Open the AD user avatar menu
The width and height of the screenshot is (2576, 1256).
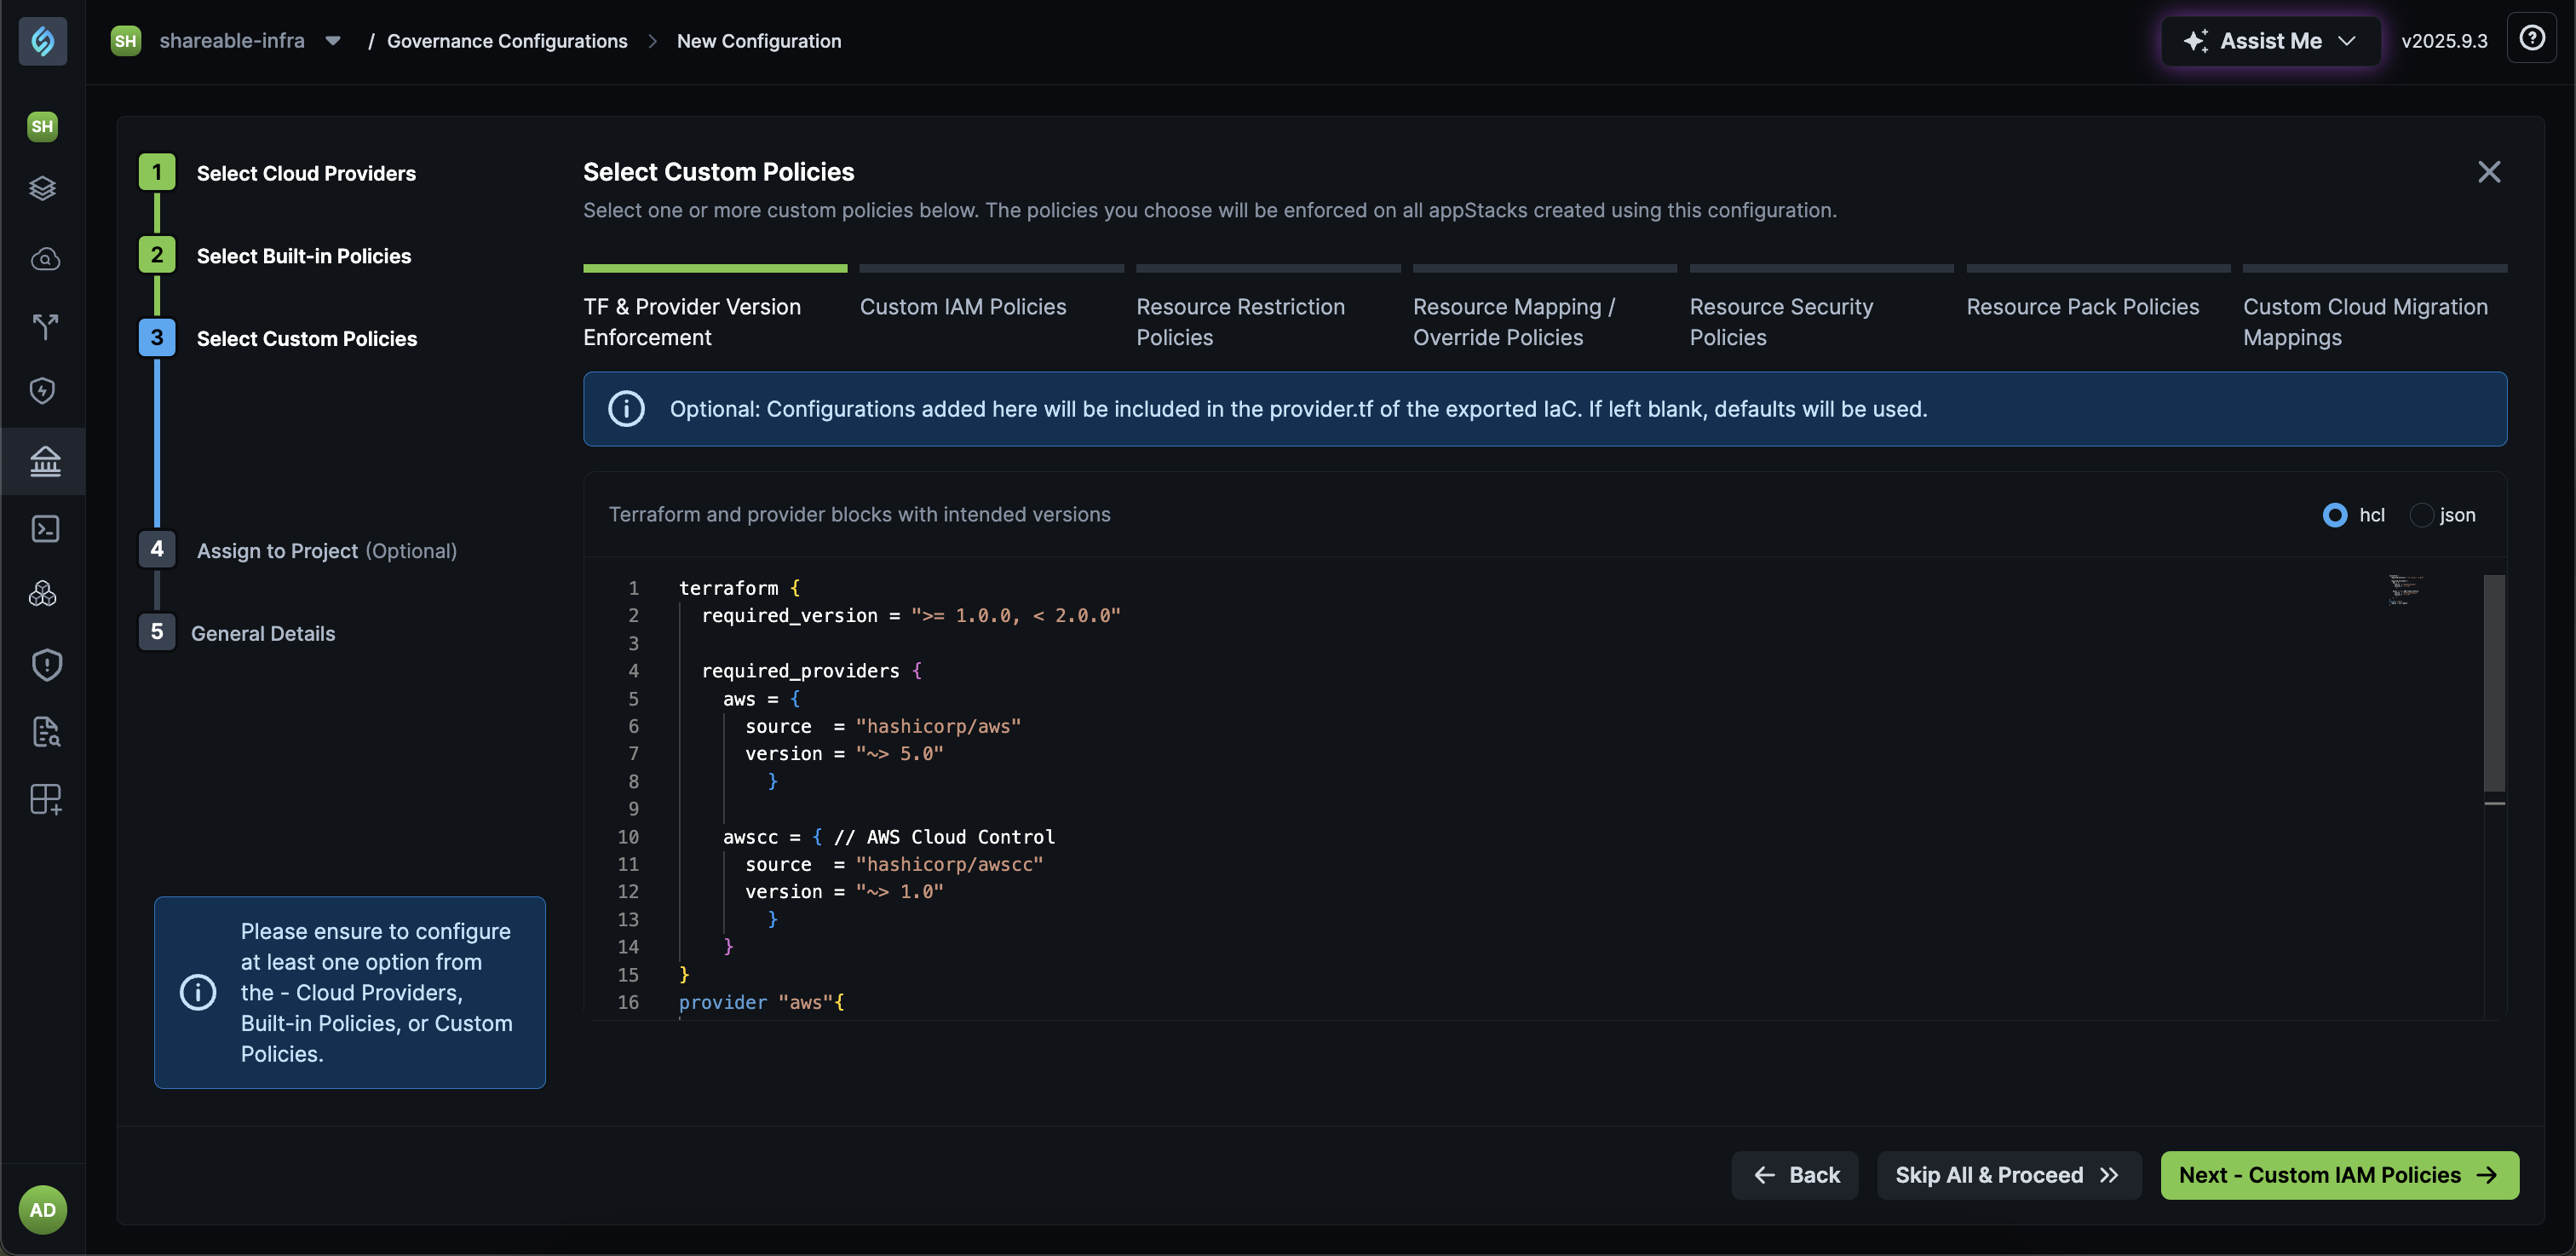pyautogui.click(x=43, y=1210)
